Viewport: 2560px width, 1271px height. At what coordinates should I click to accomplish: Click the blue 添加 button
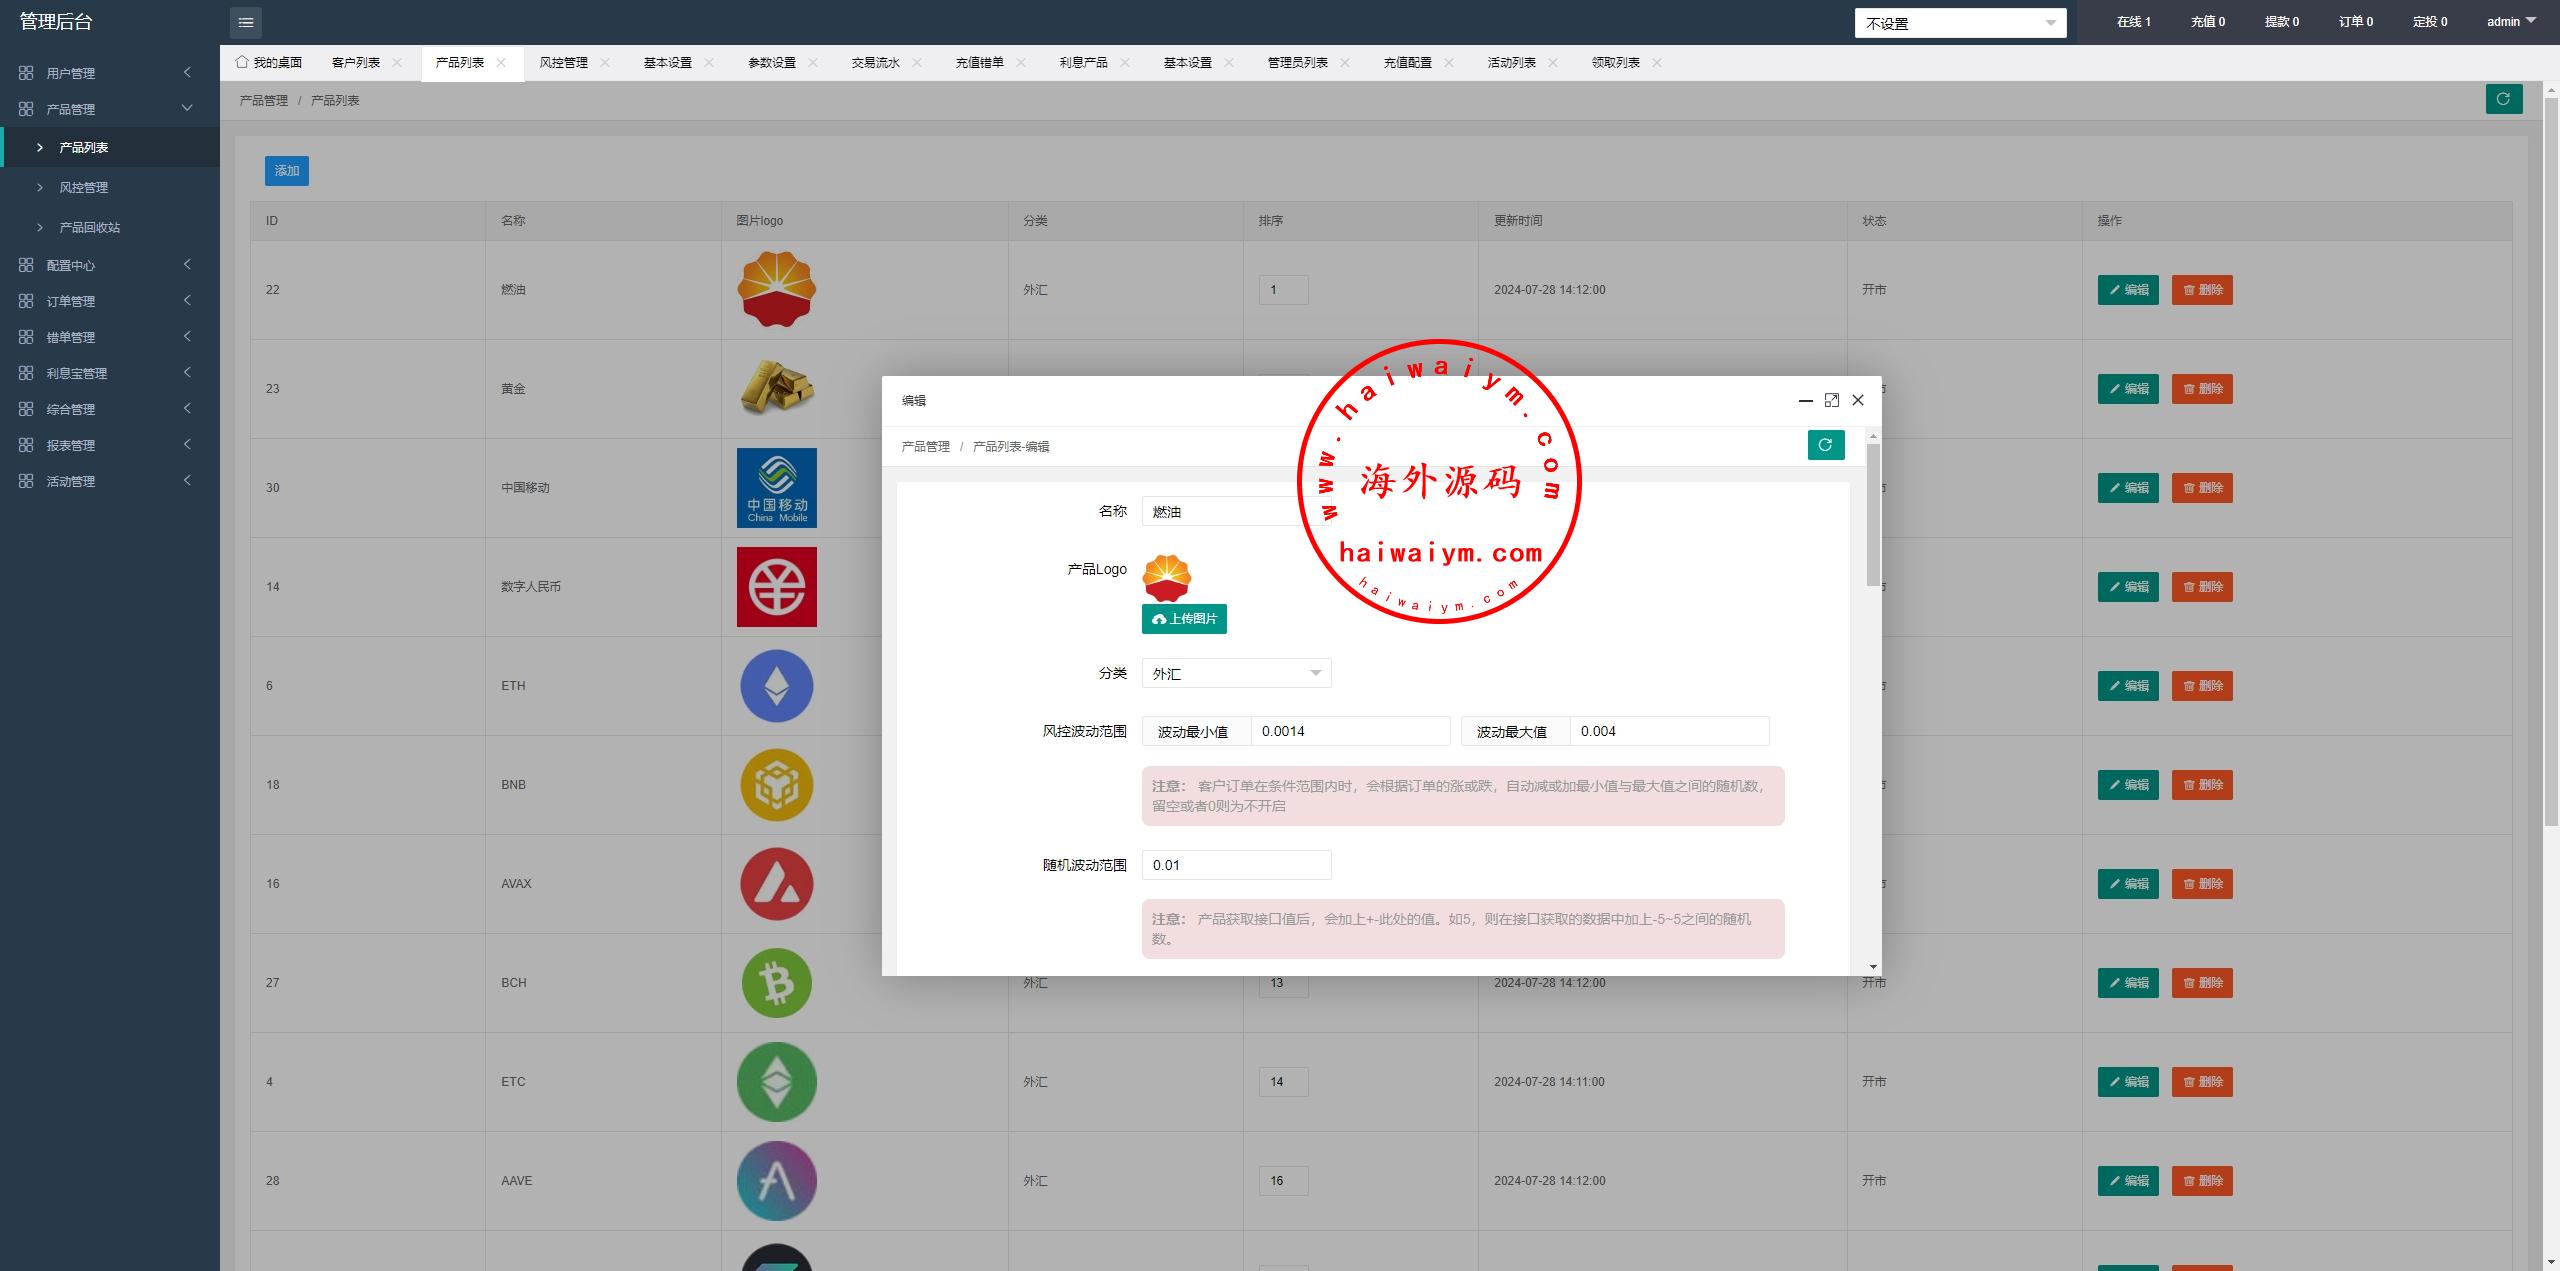coord(287,171)
